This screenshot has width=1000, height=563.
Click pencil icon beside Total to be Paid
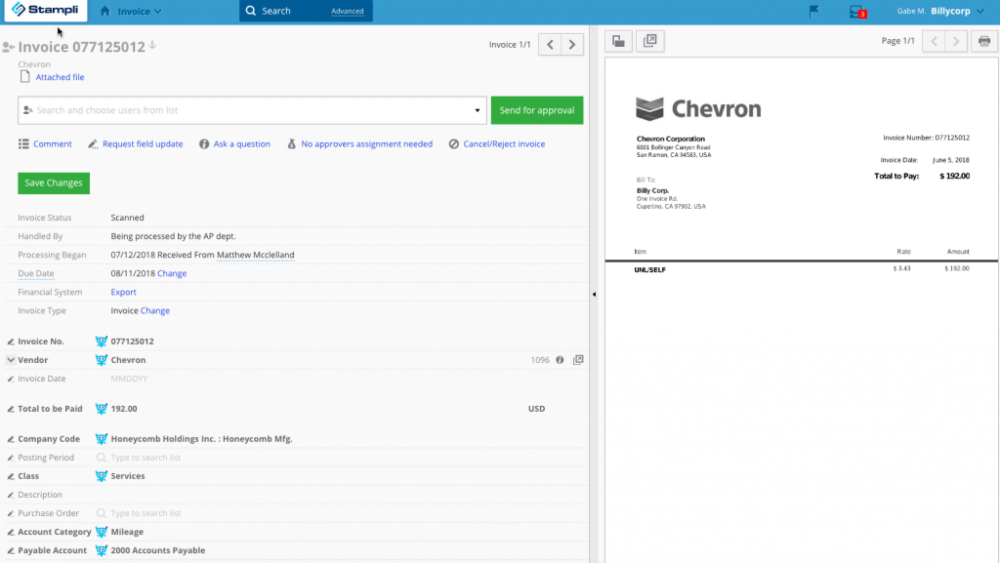point(11,409)
